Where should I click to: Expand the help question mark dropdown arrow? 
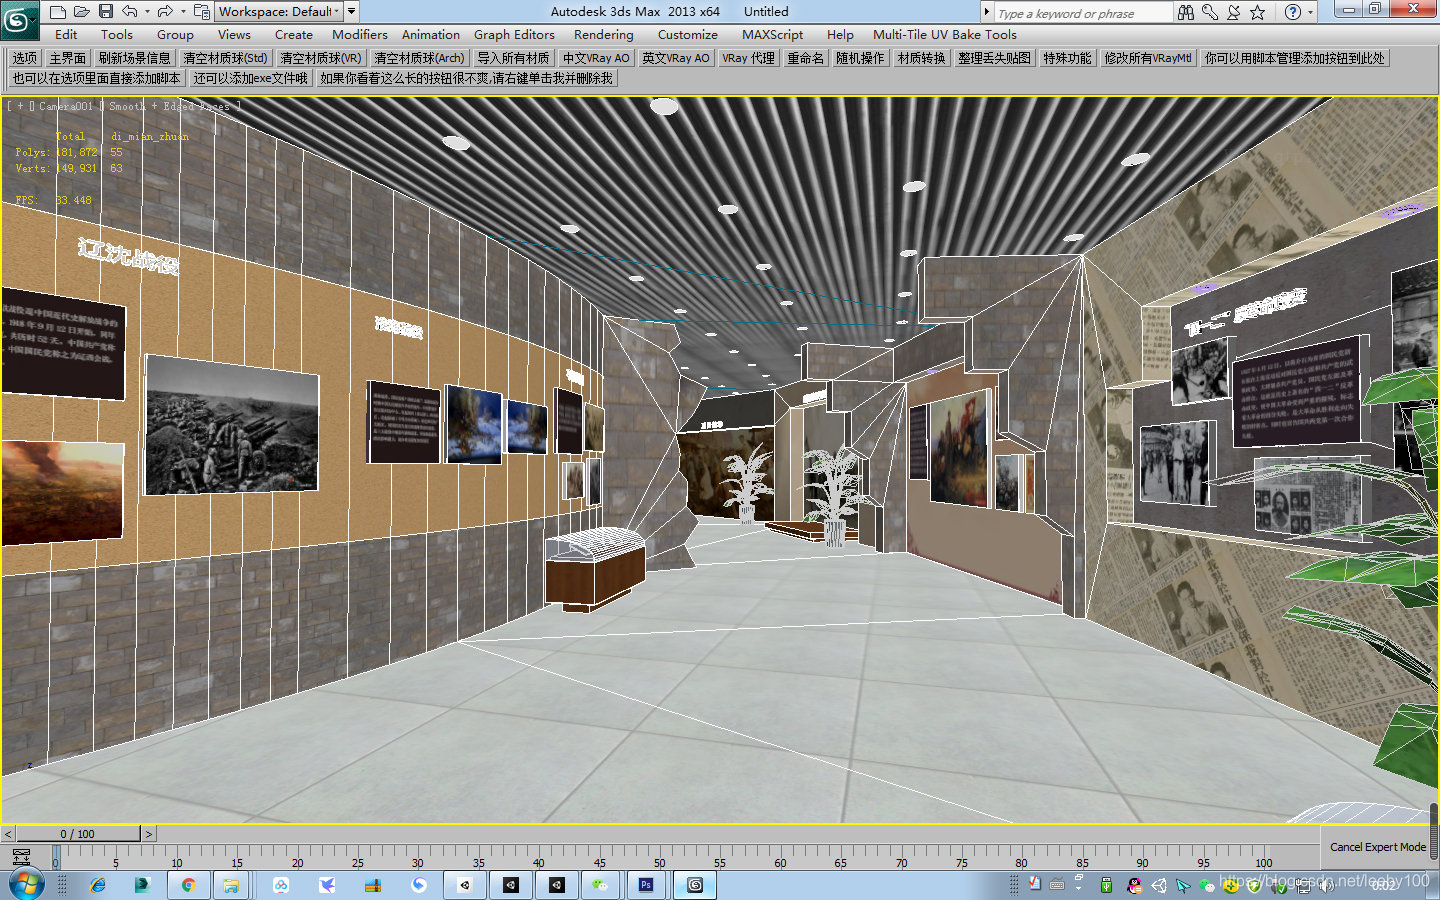[1311, 12]
